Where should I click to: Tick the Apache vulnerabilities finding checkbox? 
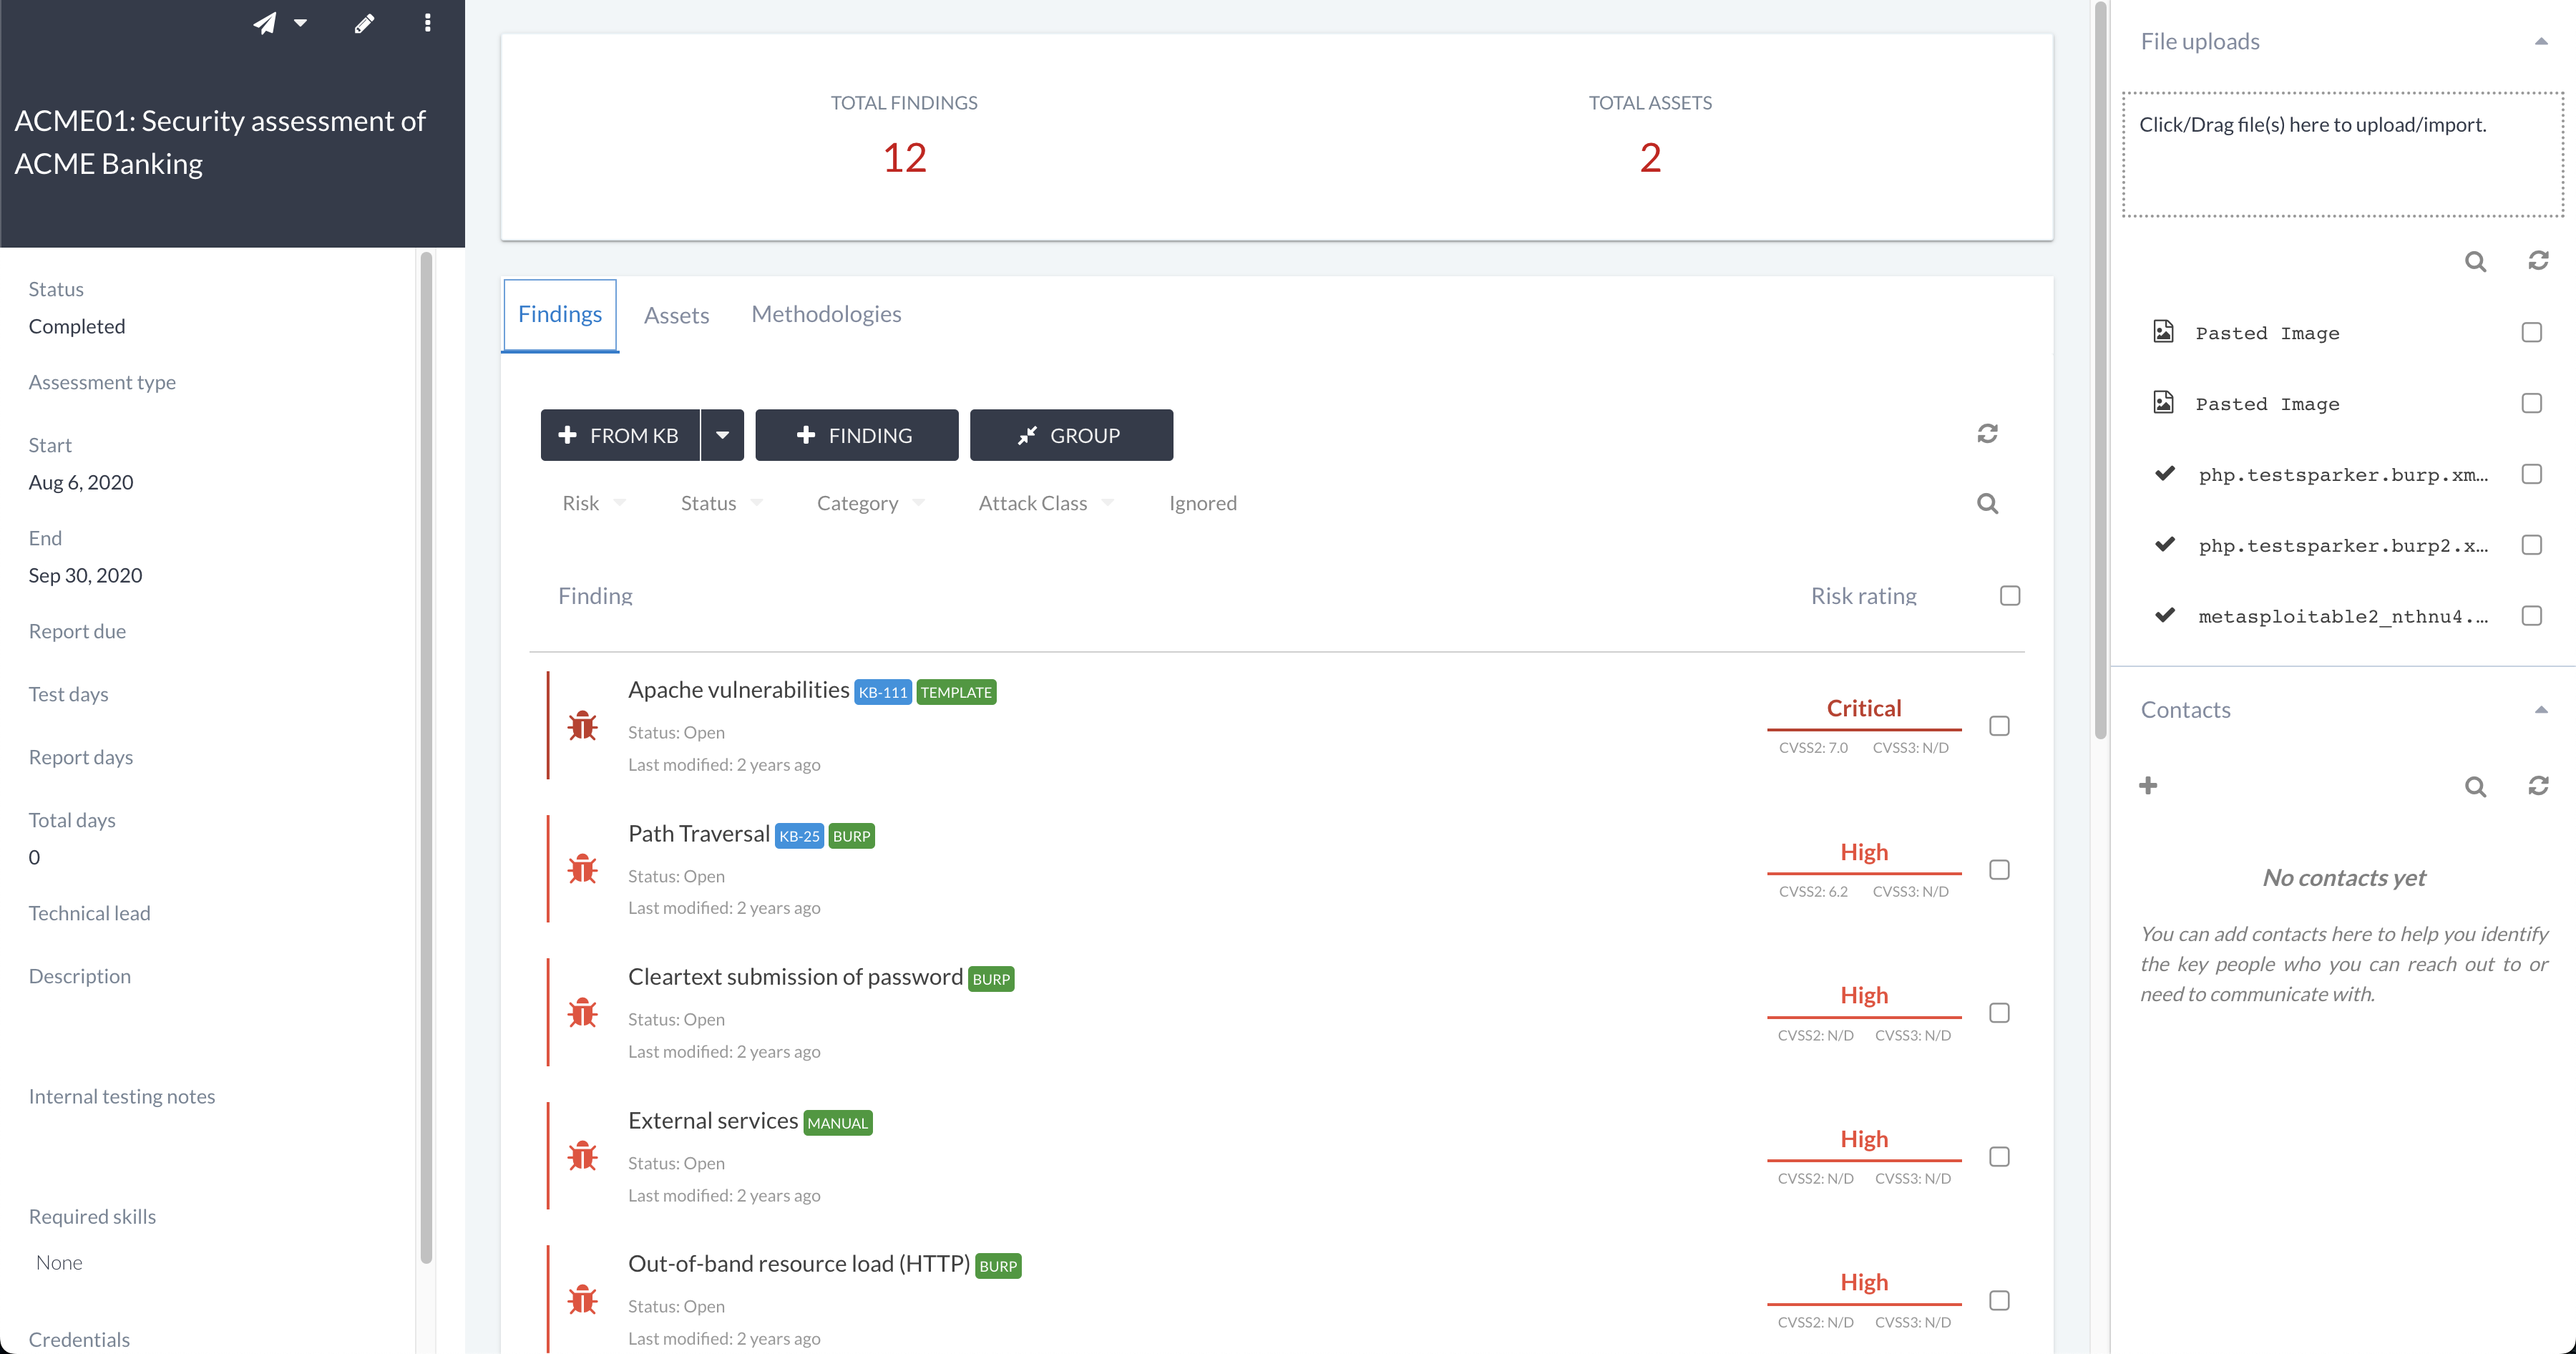[x=1999, y=726]
